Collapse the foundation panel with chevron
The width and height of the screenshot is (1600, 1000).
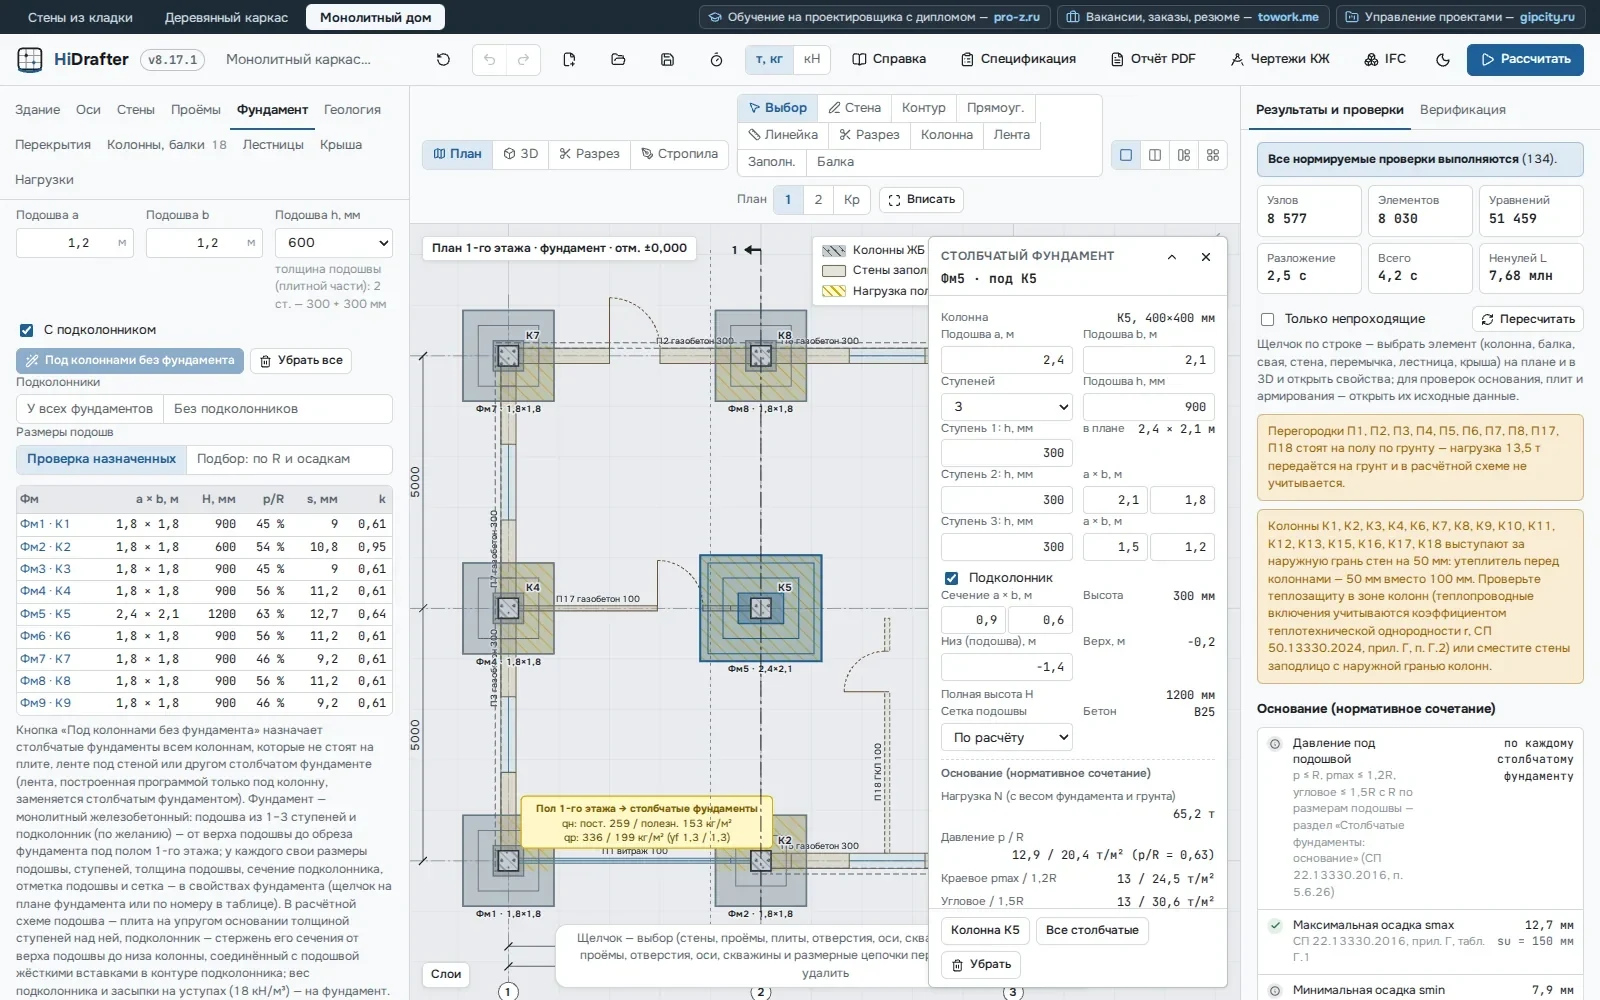pos(1172,257)
